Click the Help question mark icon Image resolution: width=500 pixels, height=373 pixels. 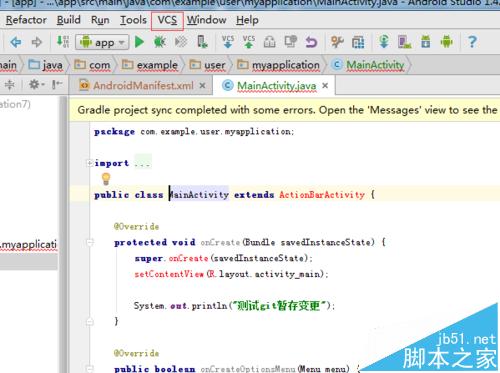click(x=472, y=42)
